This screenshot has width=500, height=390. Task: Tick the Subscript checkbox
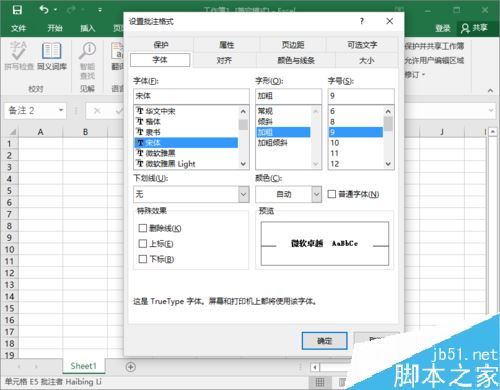click(x=143, y=259)
